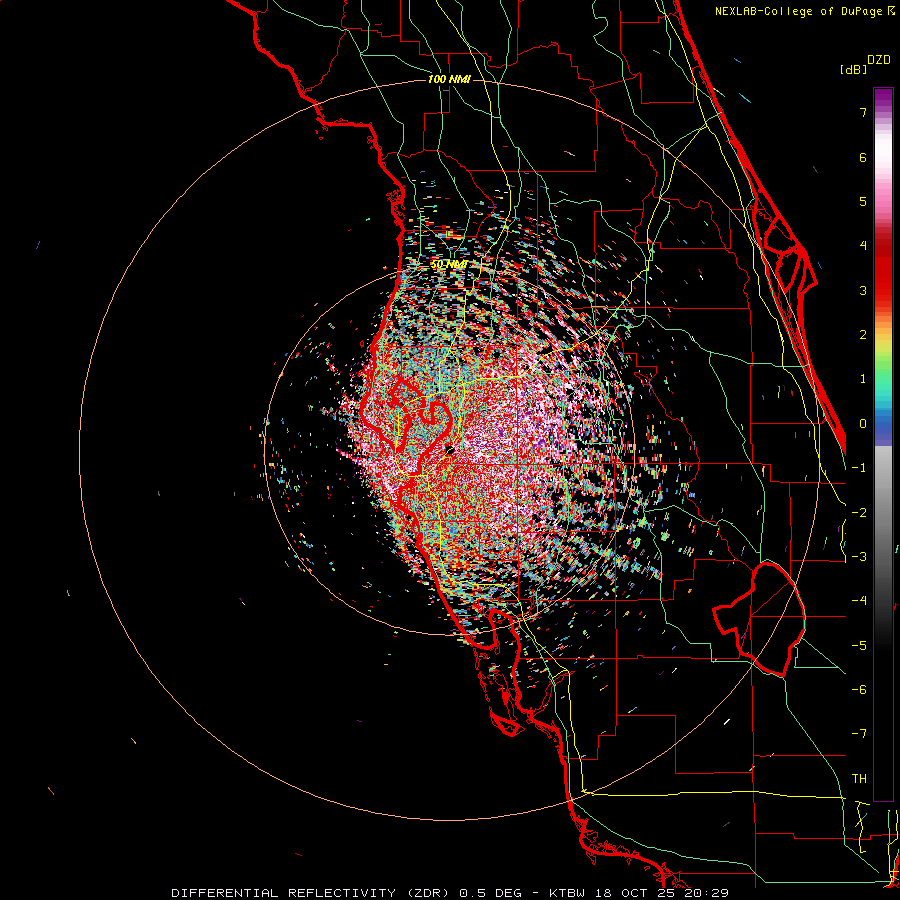Click the 7 value on color scale
This screenshot has height=900, width=900.
[x=863, y=113]
